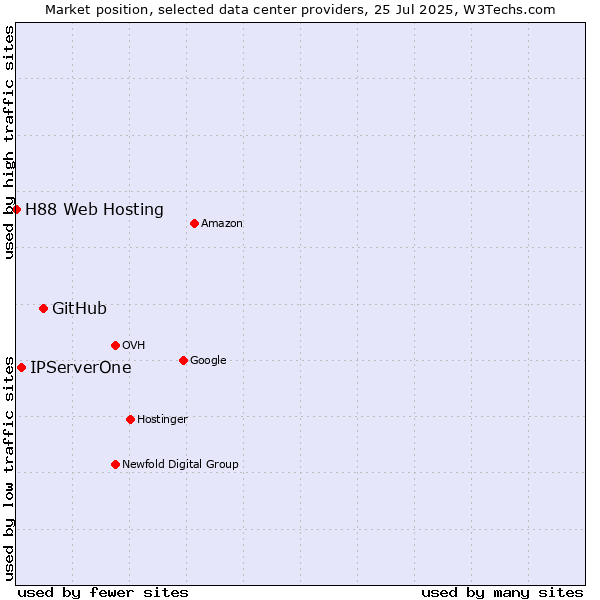Click the 'Hostinger' label

162,420
